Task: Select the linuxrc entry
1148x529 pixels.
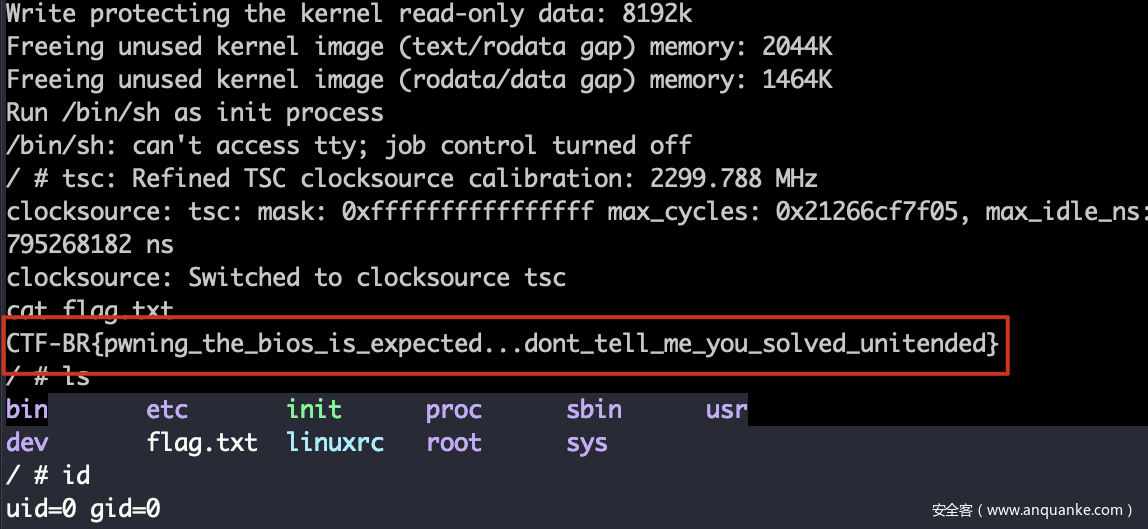Action: [335, 443]
